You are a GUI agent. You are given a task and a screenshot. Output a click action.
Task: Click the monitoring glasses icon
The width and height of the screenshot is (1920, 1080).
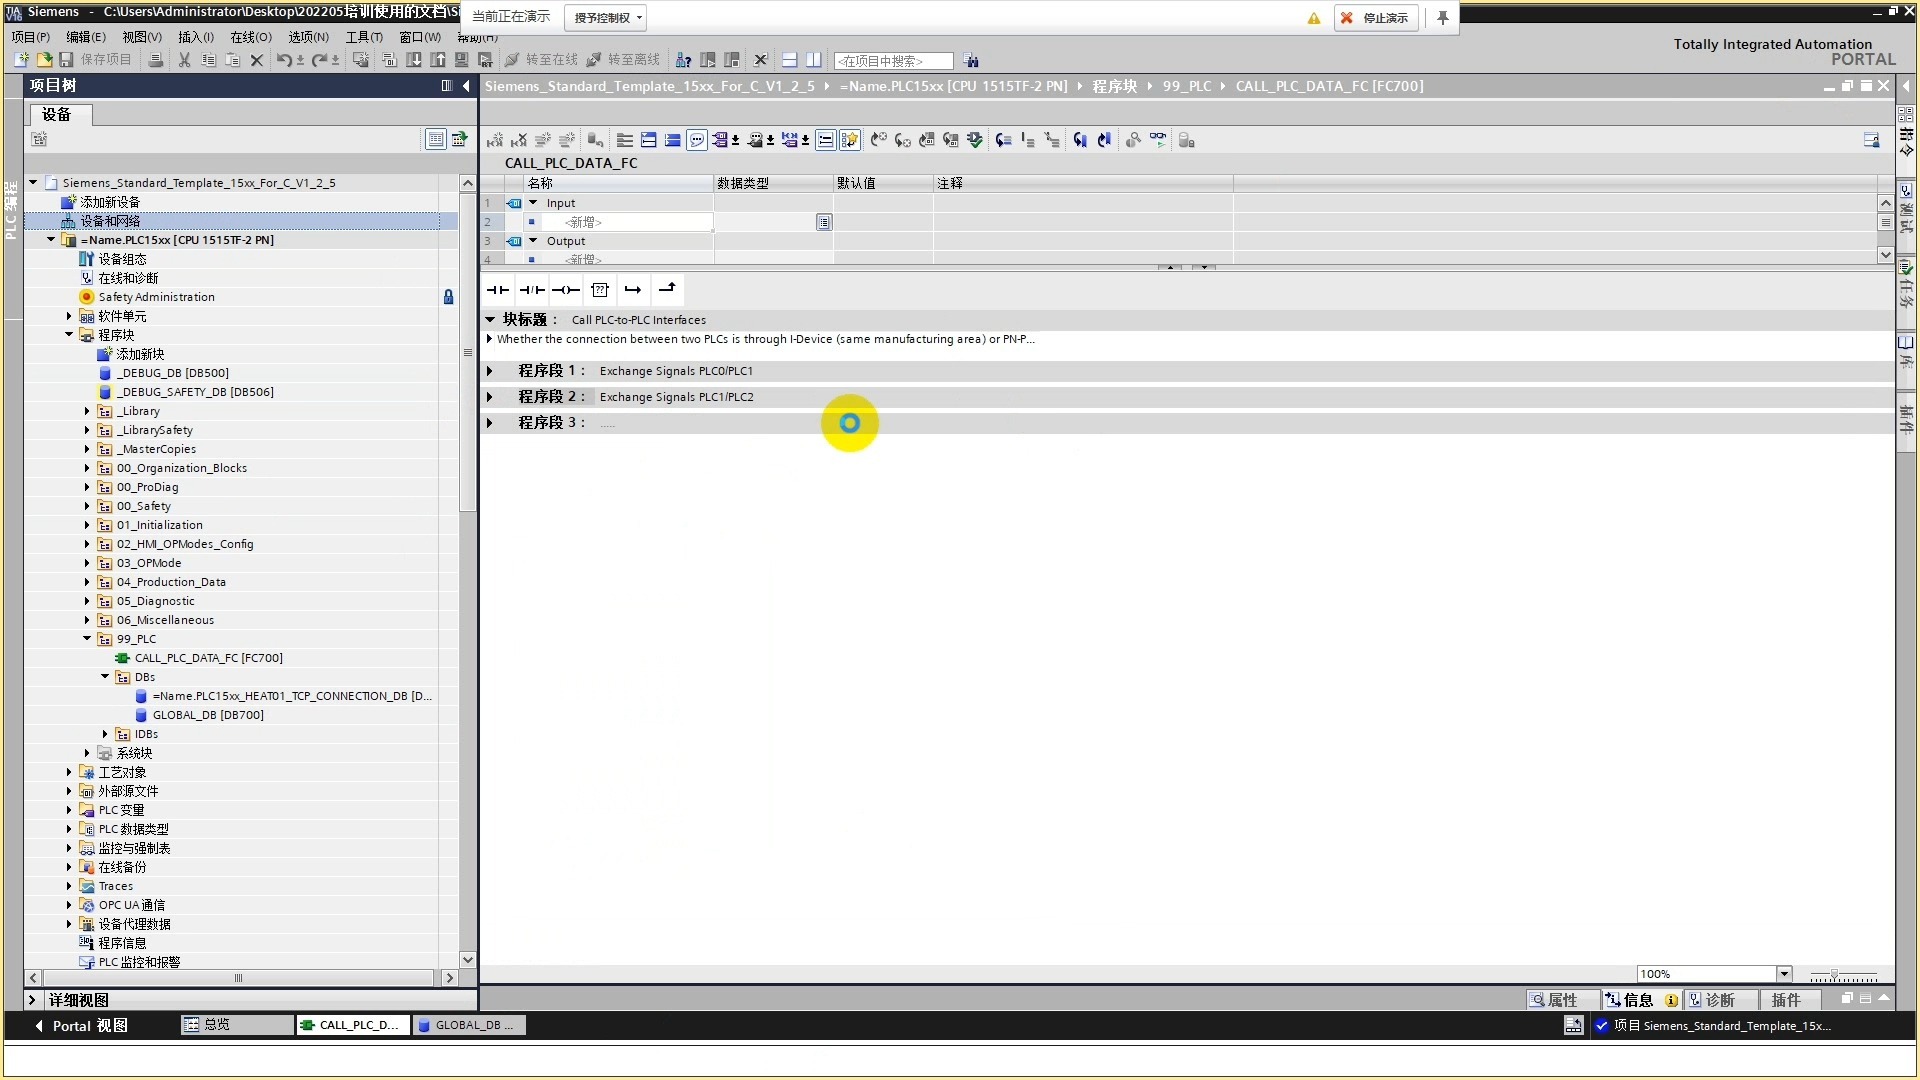pos(1157,140)
